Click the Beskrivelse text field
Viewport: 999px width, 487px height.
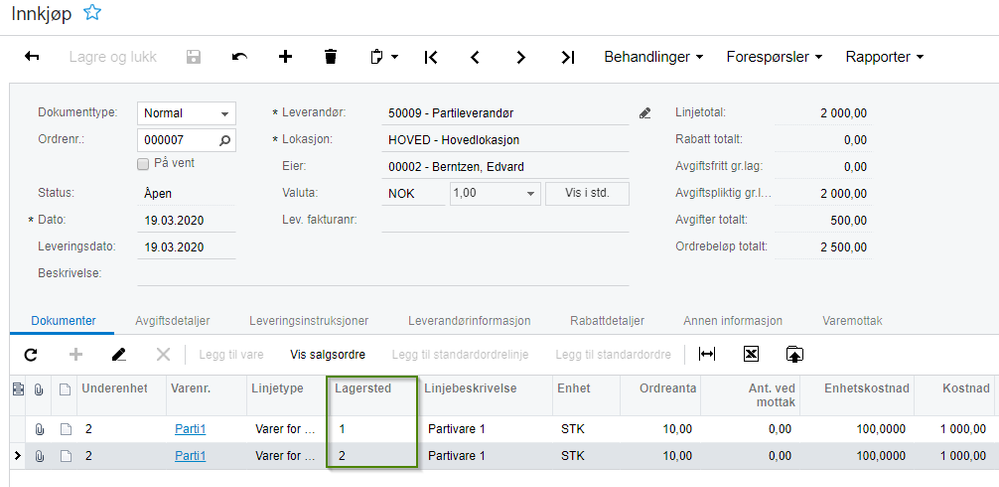(x=383, y=274)
